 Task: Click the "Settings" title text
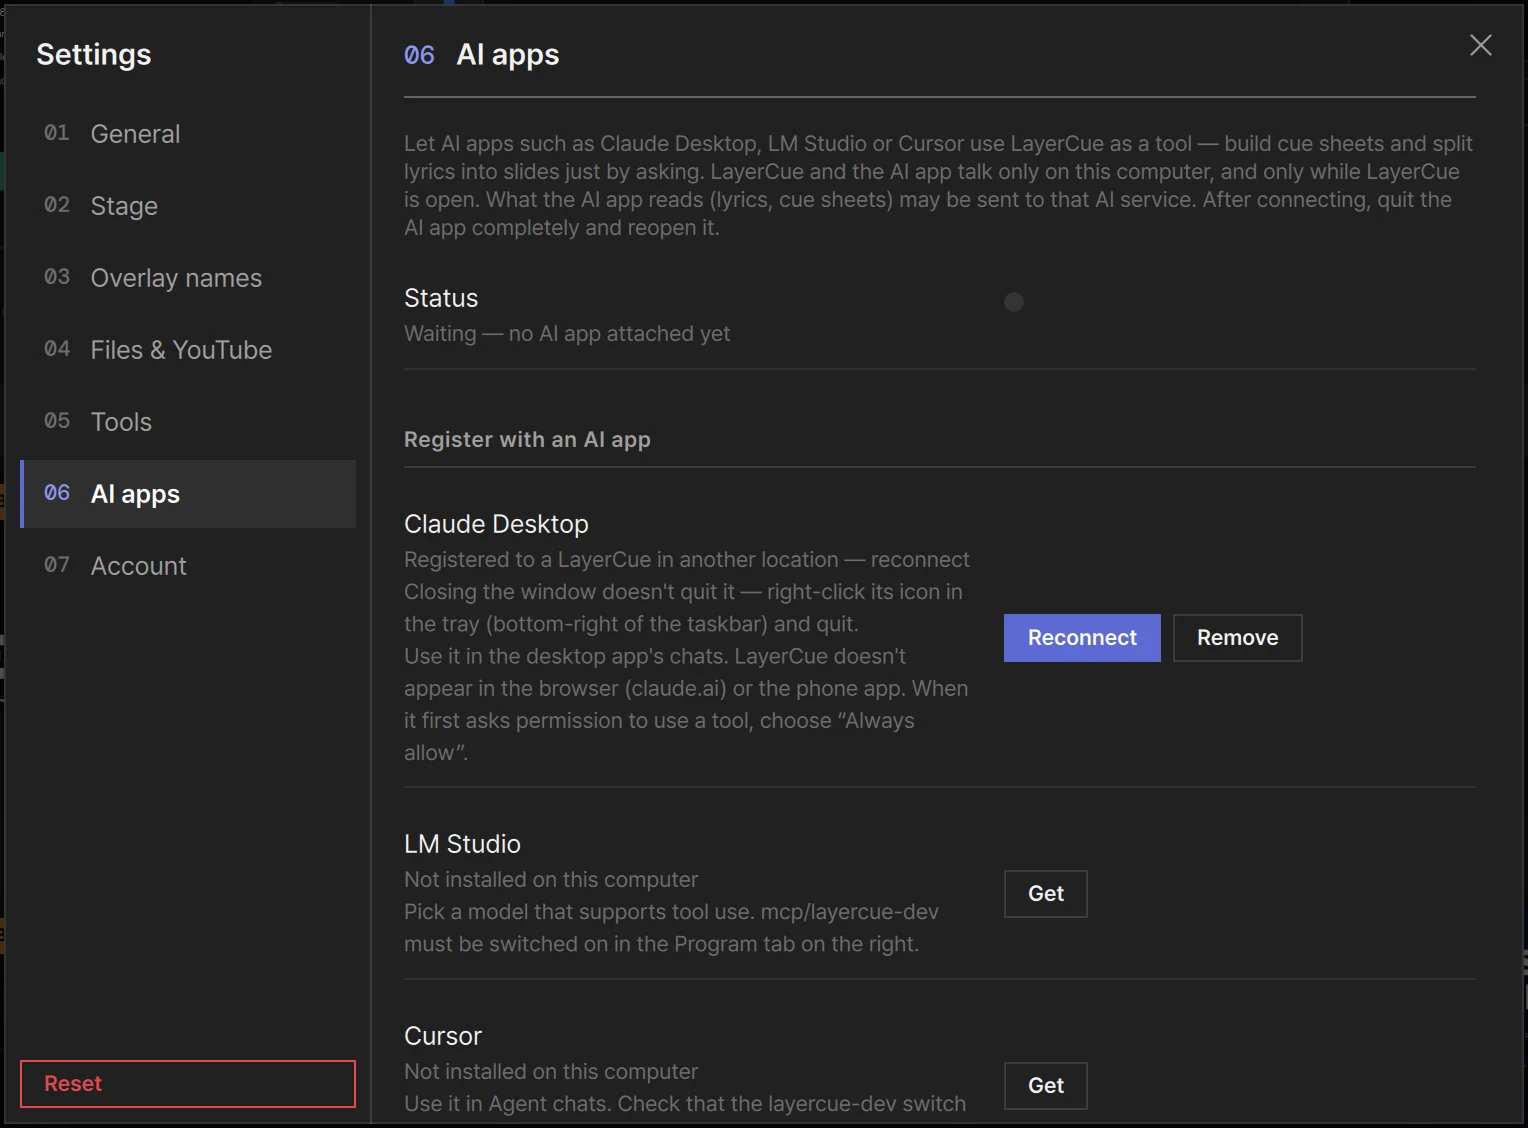tap(94, 54)
